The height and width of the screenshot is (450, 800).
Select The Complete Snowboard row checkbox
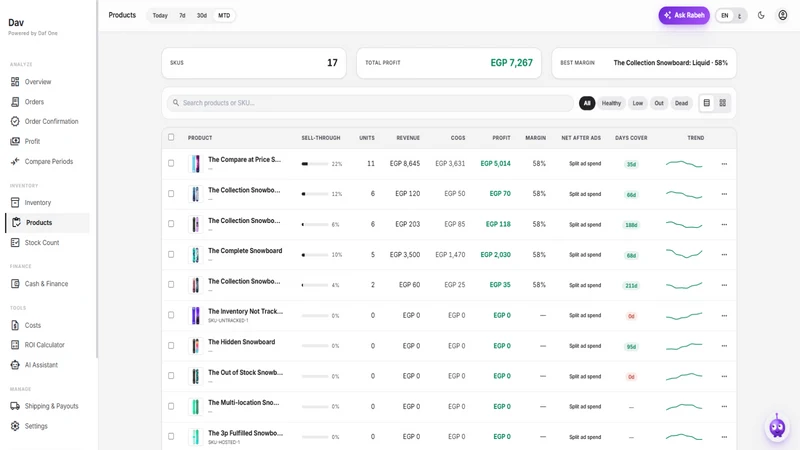tap(171, 254)
